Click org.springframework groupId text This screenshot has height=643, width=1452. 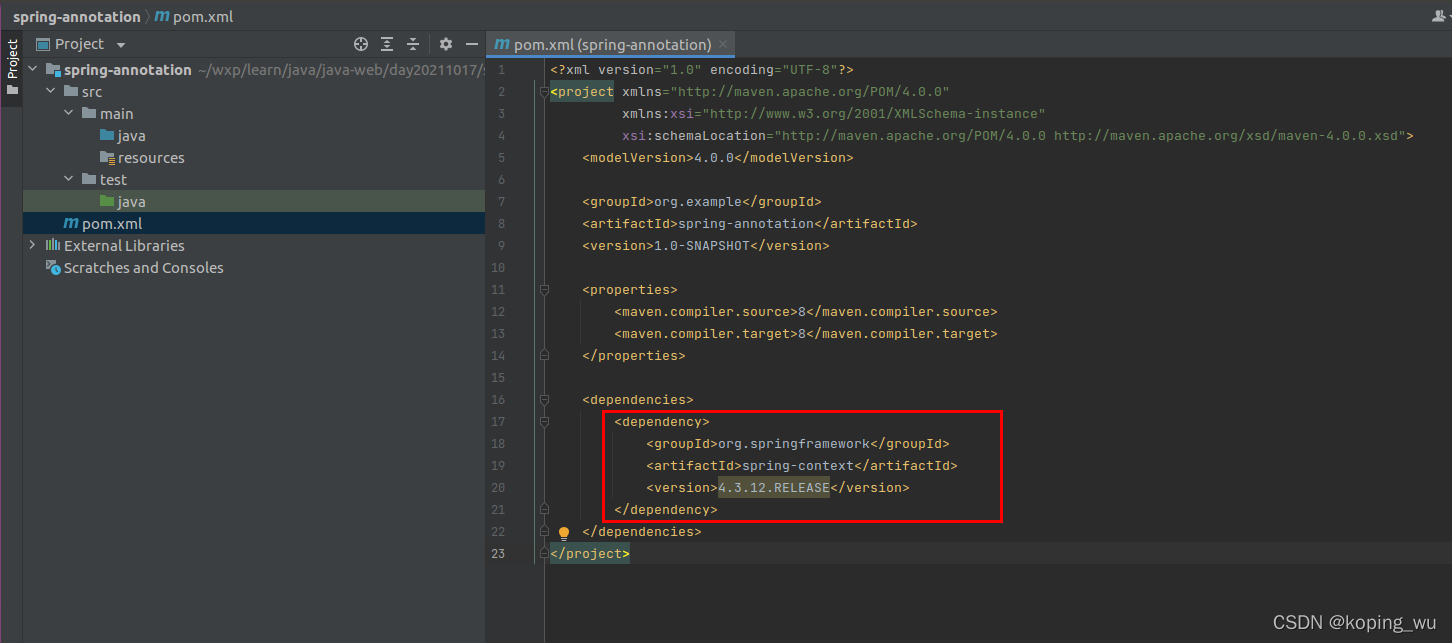pyautogui.click(x=793, y=444)
